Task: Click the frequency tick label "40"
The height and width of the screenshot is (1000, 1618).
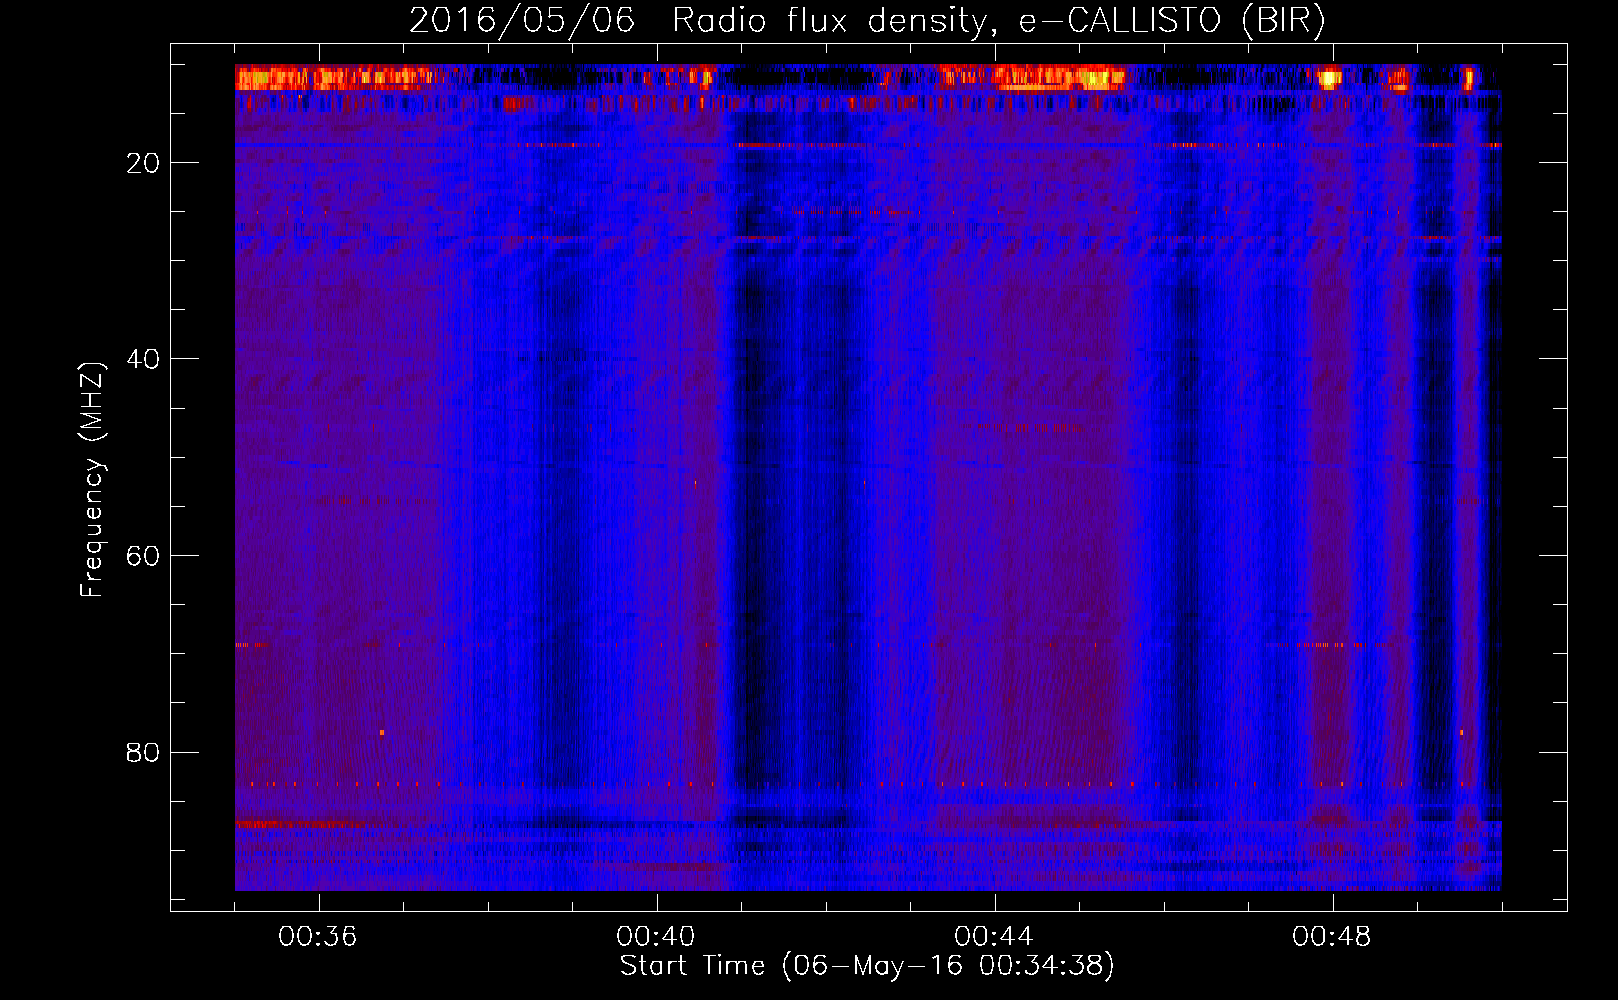Action: 144,359
